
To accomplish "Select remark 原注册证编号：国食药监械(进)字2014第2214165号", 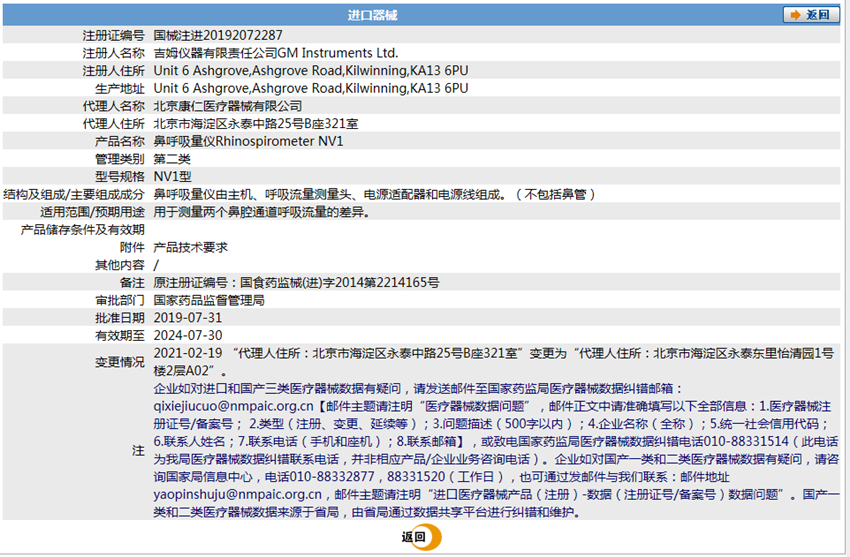I will pos(297,283).
